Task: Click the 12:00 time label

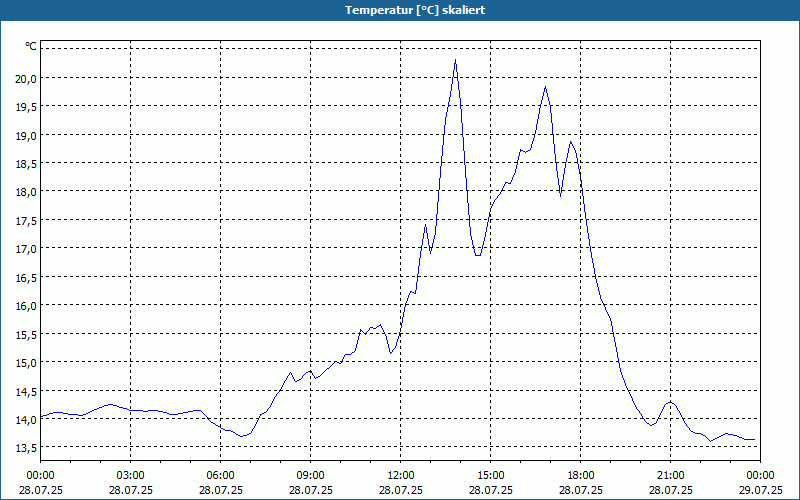Action: pyautogui.click(x=401, y=476)
